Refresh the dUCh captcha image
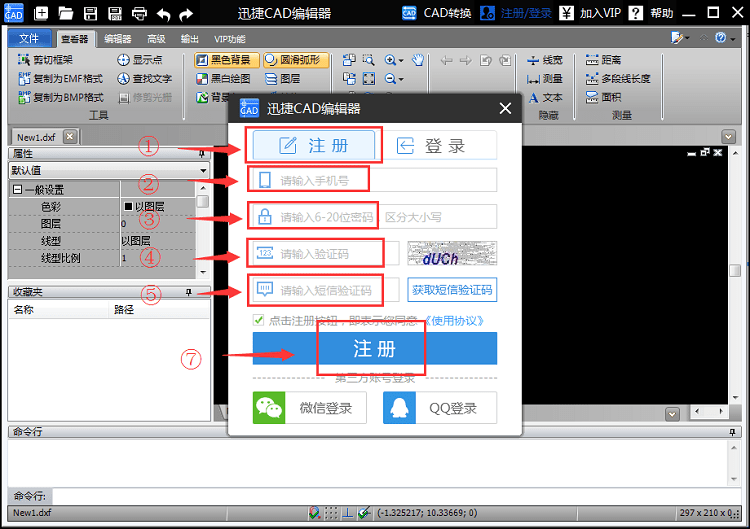 coord(452,253)
